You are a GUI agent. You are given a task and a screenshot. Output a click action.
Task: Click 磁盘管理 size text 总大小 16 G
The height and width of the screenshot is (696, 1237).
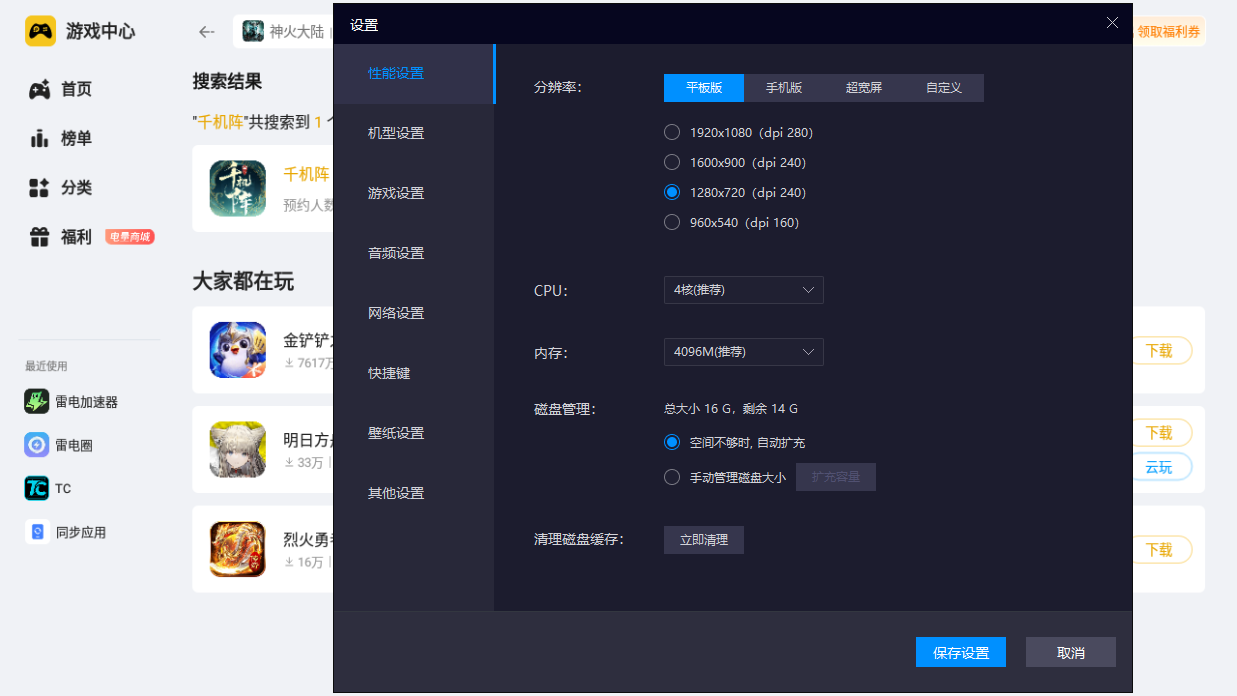pos(731,409)
